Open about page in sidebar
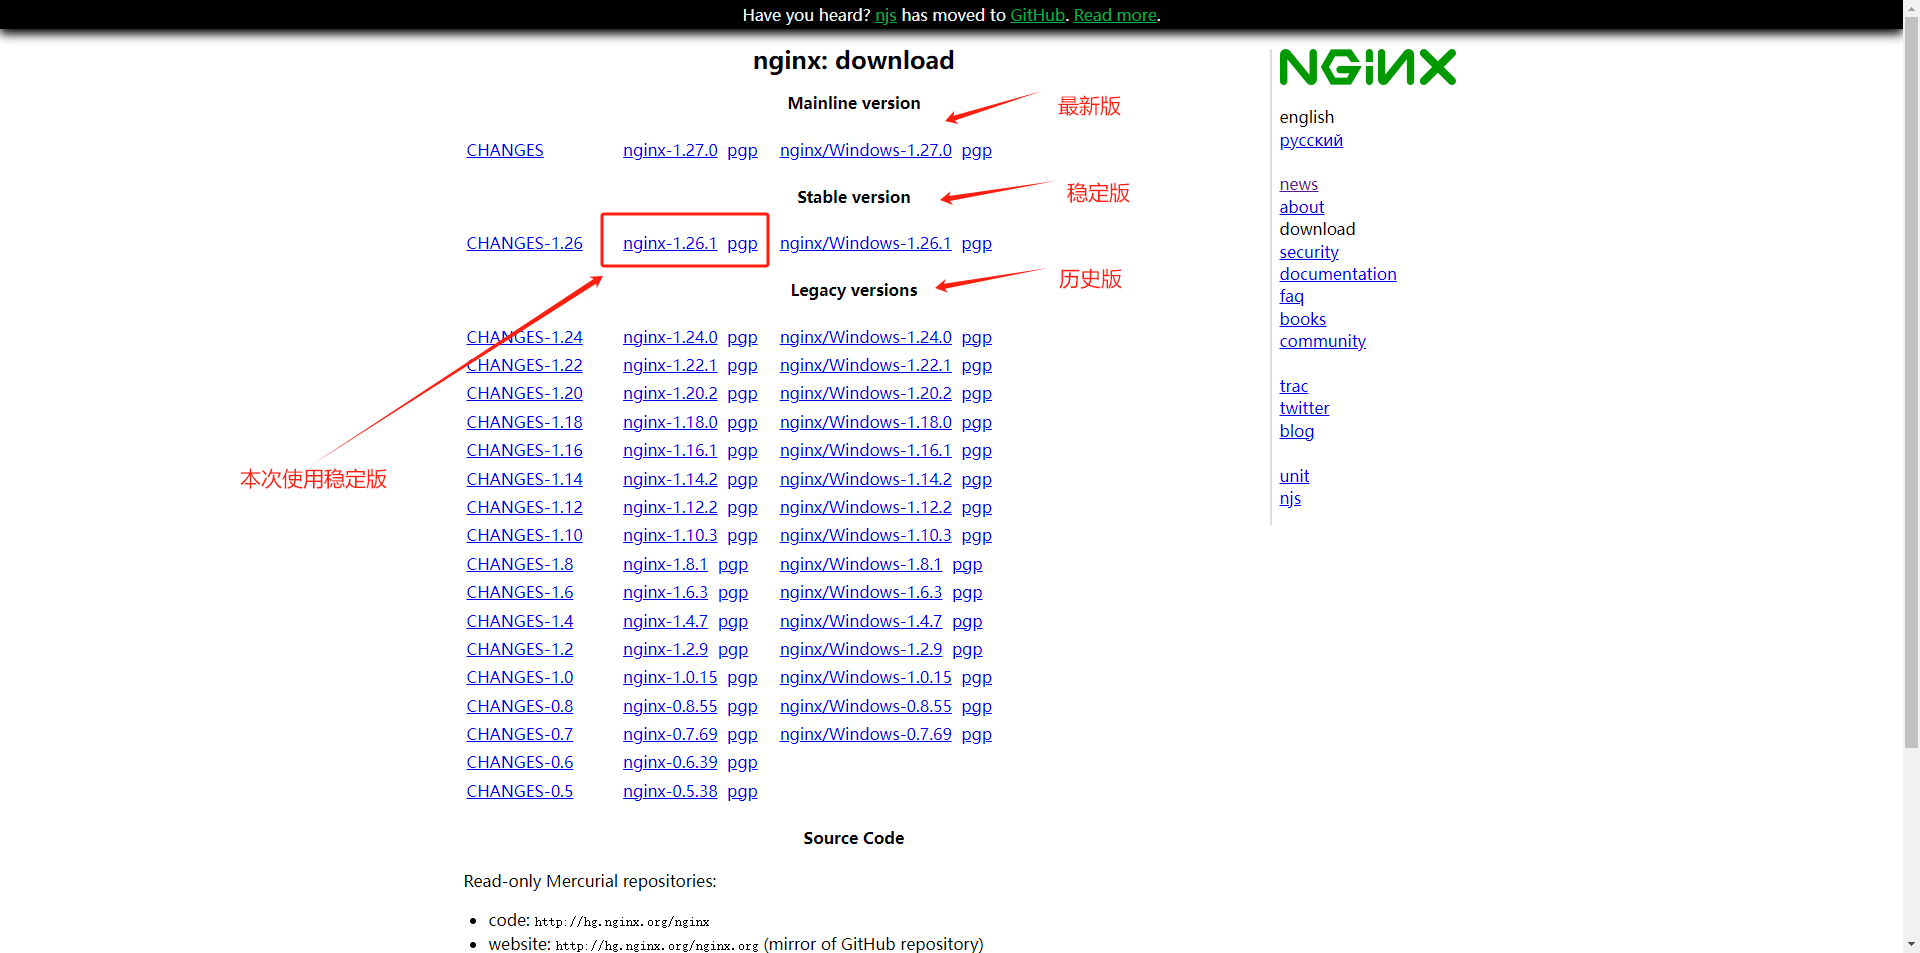The image size is (1920, 953). (x=1302, y=207)
